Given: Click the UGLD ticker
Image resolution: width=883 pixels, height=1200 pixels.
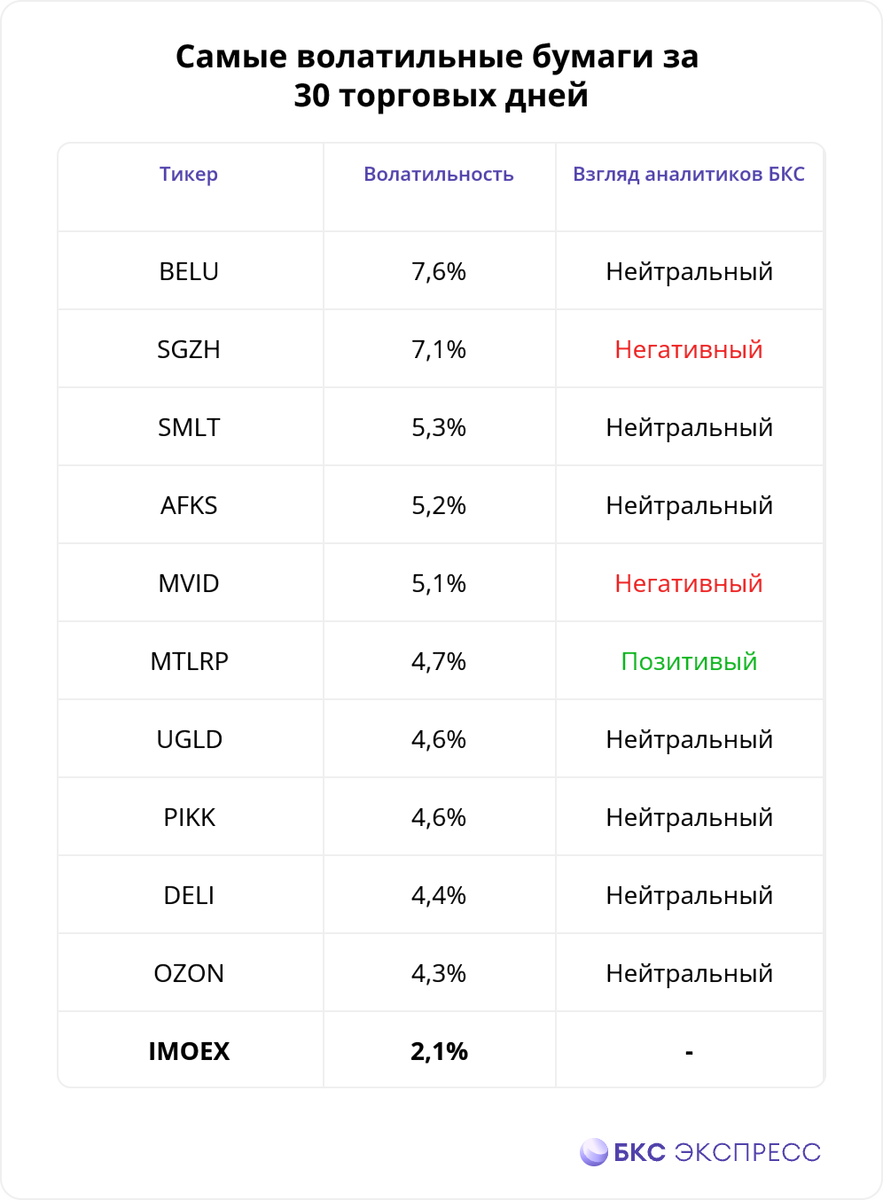Looking at the screenshot, I should pyautogui.click(x=189, y=739).
